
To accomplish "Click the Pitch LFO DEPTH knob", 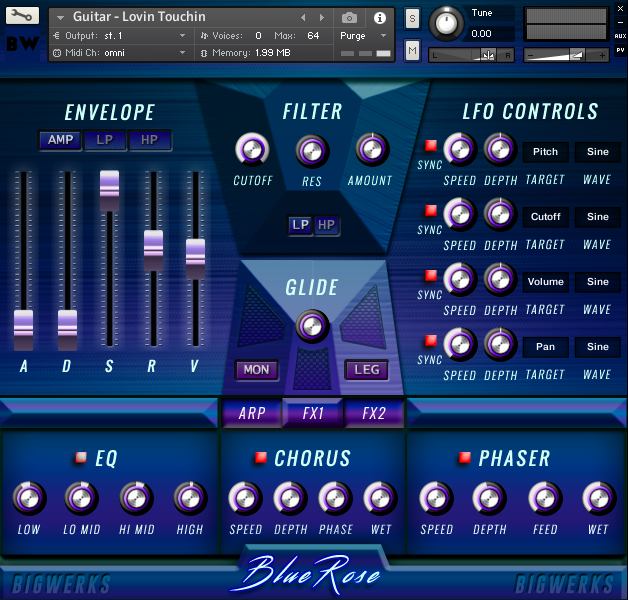I will [500, 150].
